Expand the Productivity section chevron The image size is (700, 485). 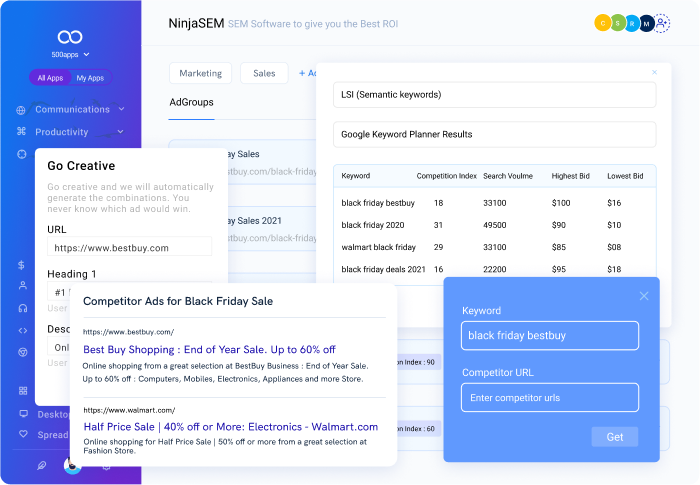121,132
